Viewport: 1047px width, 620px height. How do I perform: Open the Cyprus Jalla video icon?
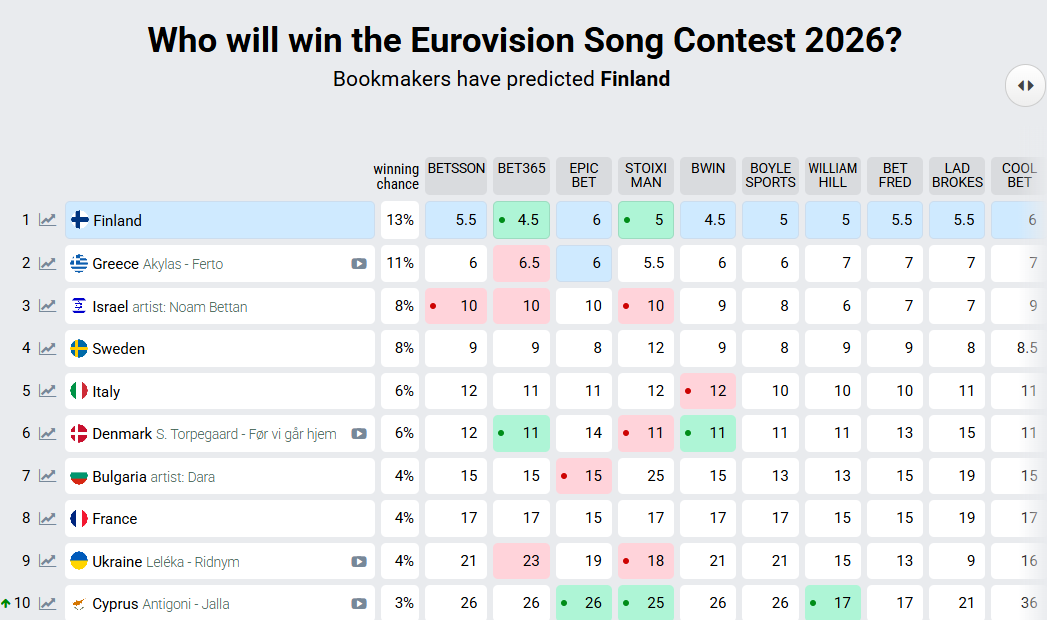(359, 604)
